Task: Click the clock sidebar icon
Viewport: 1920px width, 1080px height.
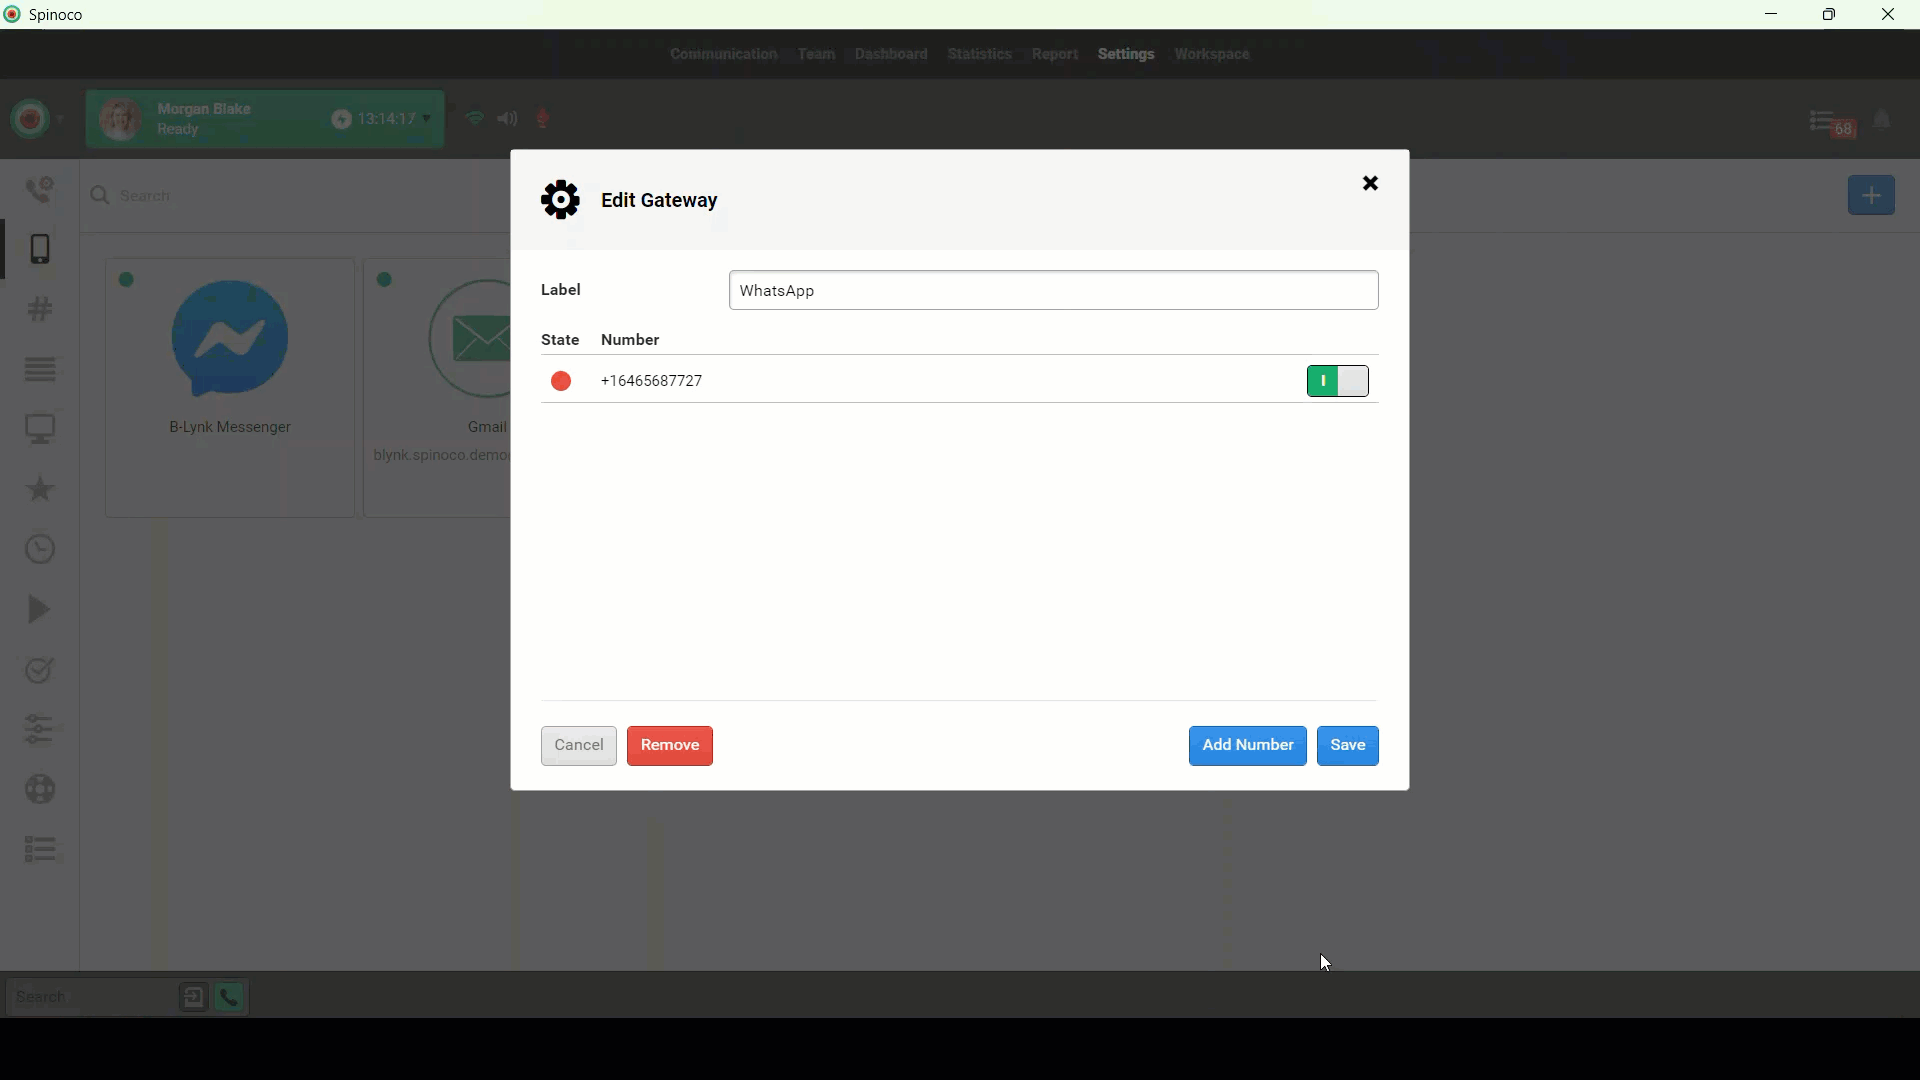Action: [x=40, y=549]
